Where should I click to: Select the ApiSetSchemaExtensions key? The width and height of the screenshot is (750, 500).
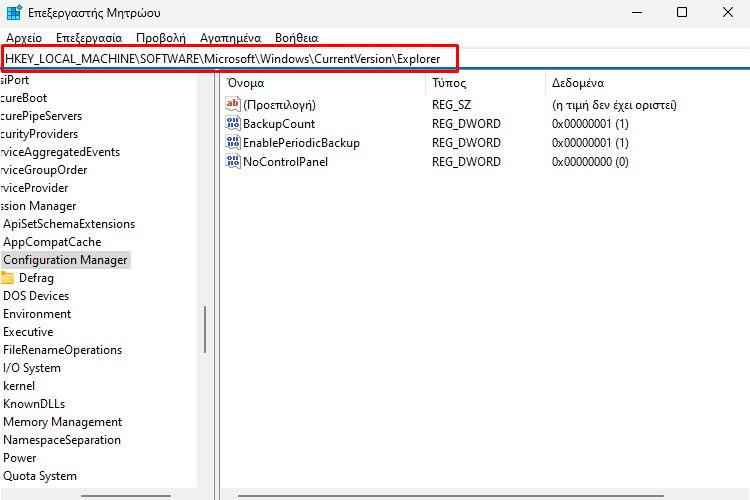(x=69, y=224)
